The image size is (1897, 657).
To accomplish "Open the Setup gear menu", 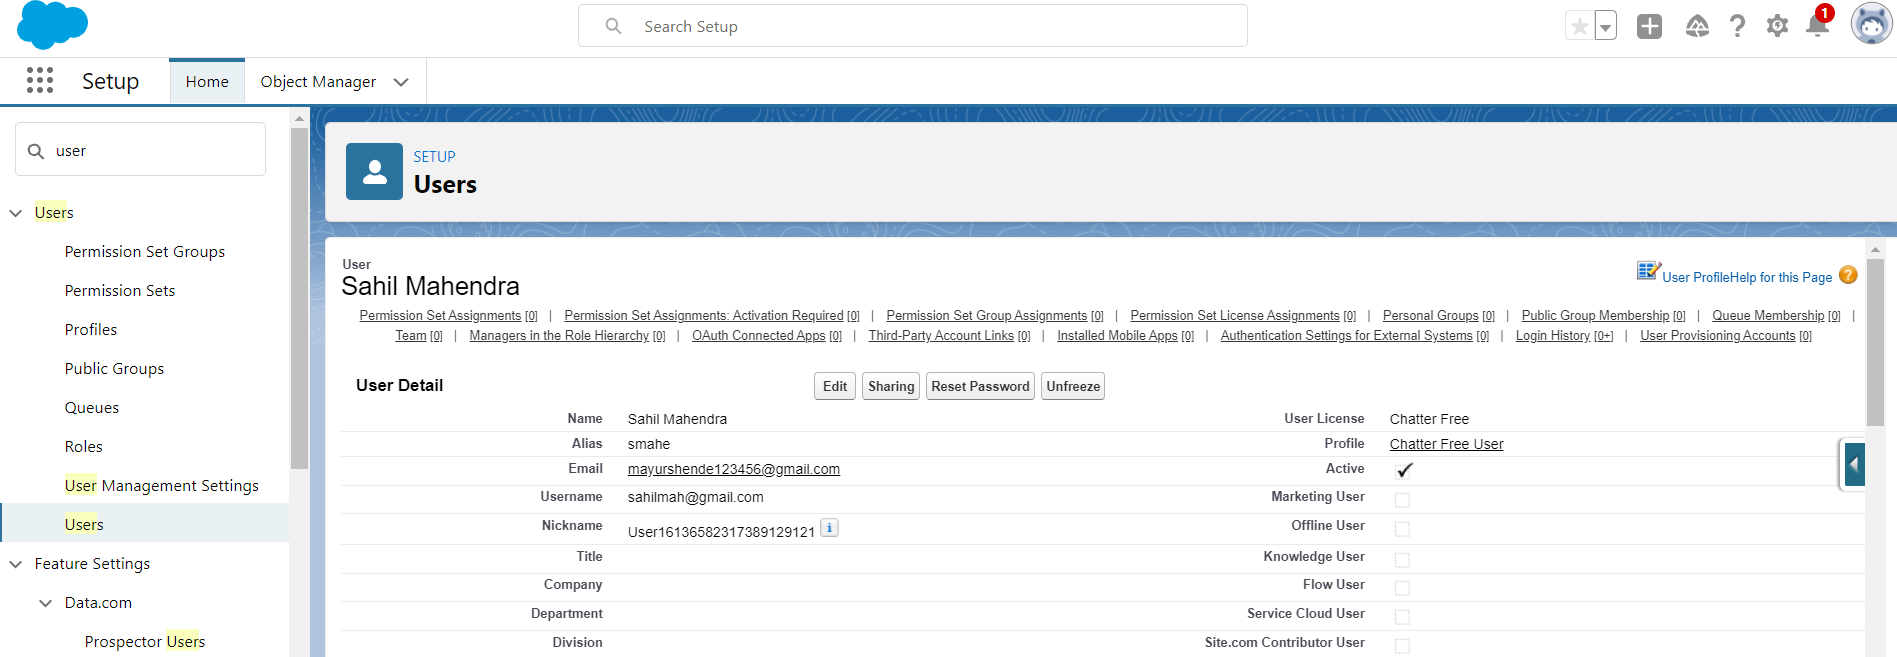I will coord(1777,26).
